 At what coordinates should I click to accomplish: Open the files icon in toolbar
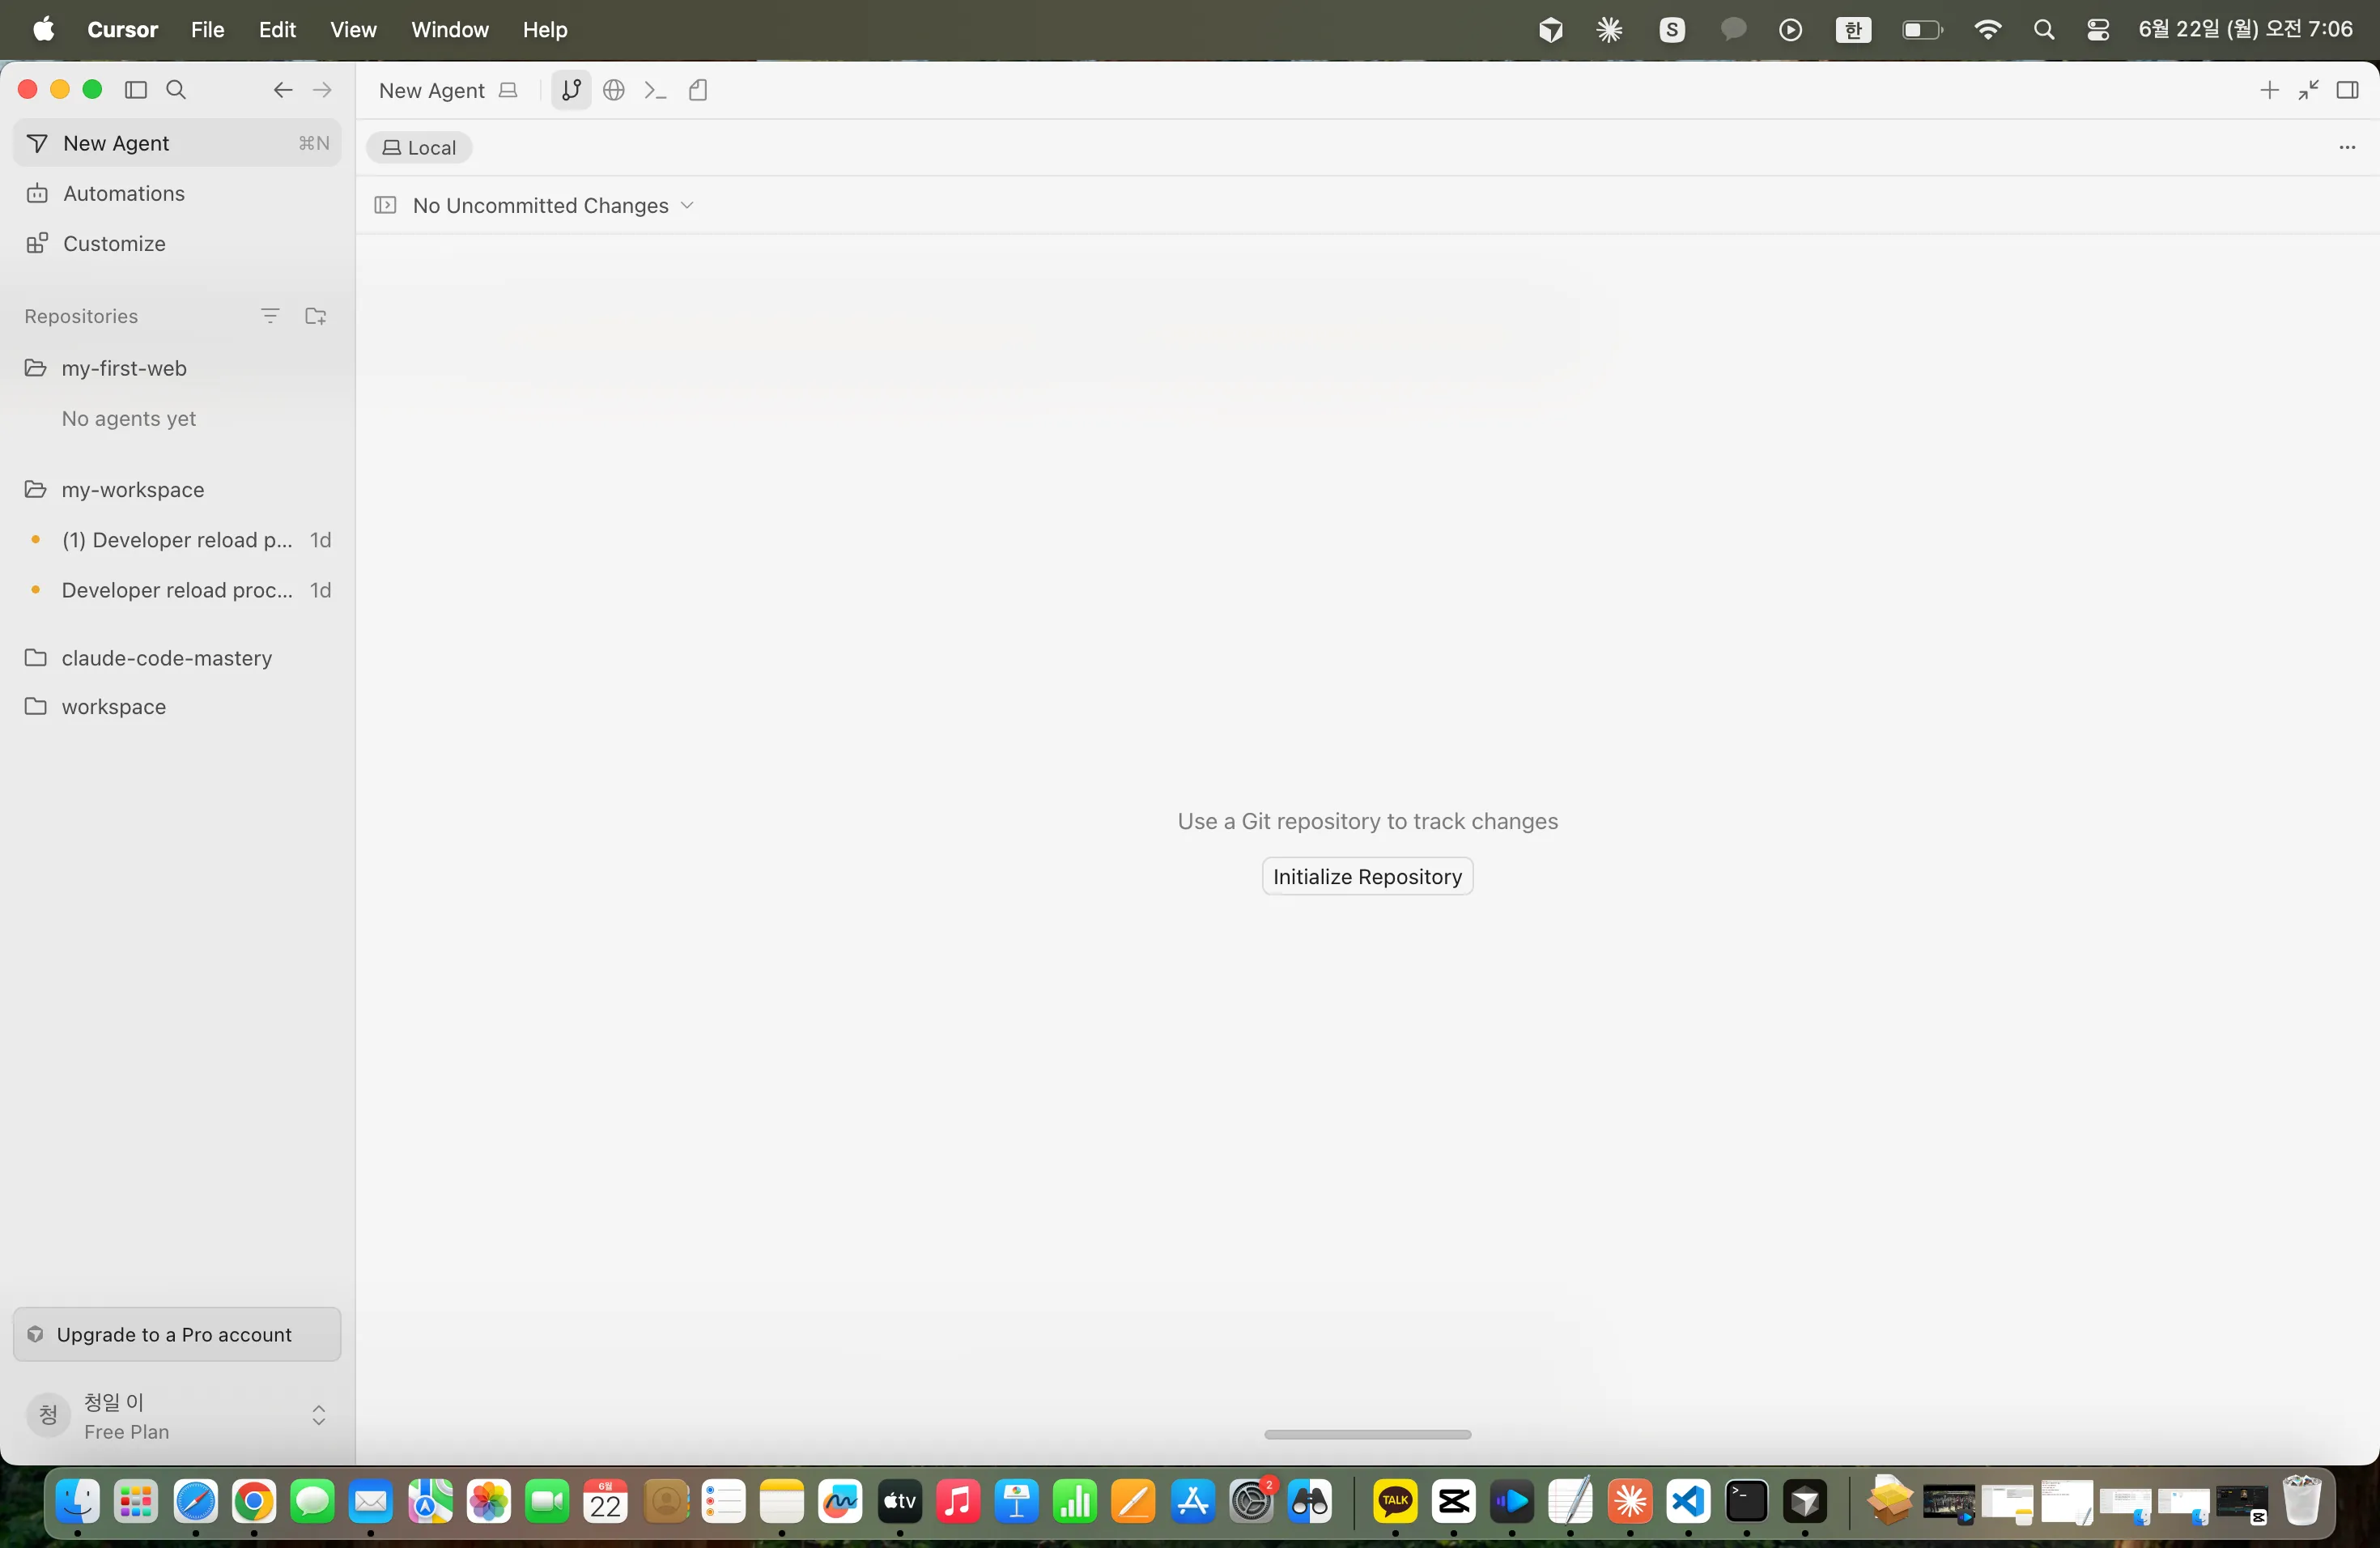click(698, 90)
